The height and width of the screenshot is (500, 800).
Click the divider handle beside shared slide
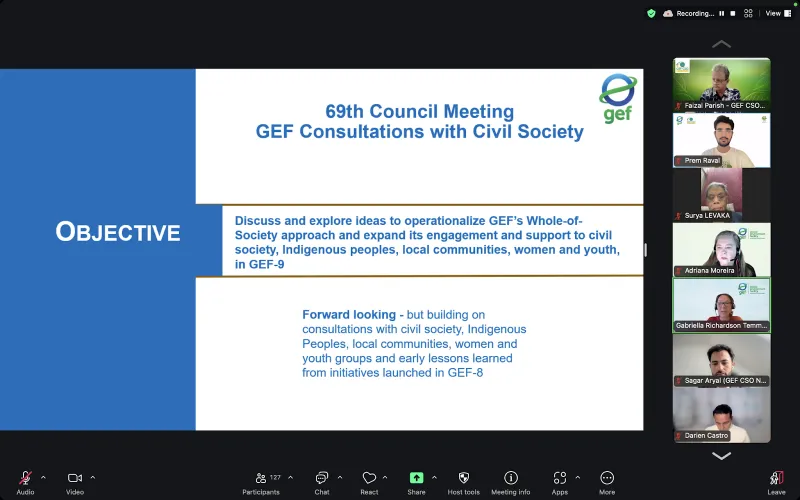[x=646, y=250]
